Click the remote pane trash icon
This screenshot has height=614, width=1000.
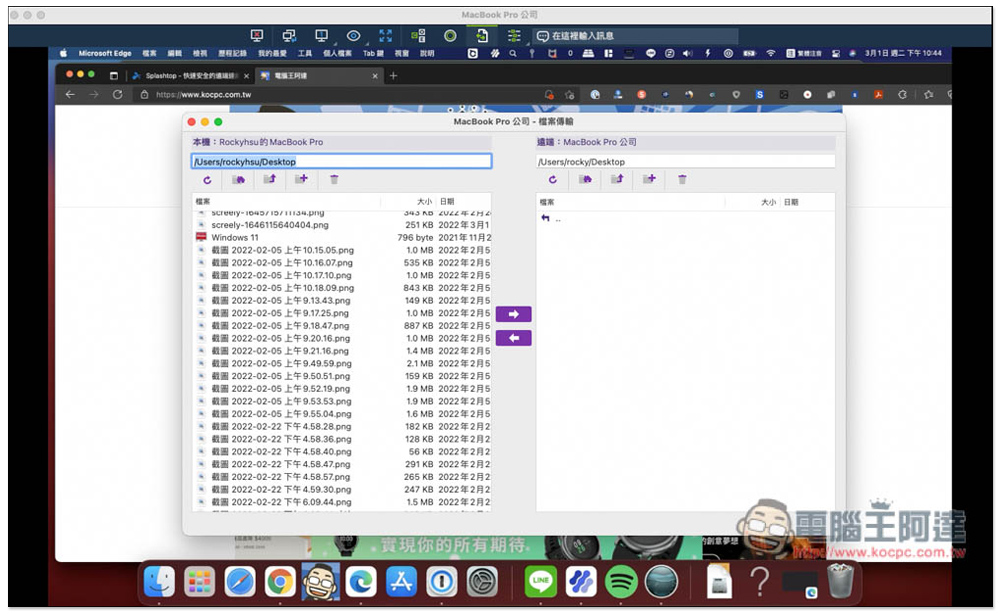click(x=682, y=180)
